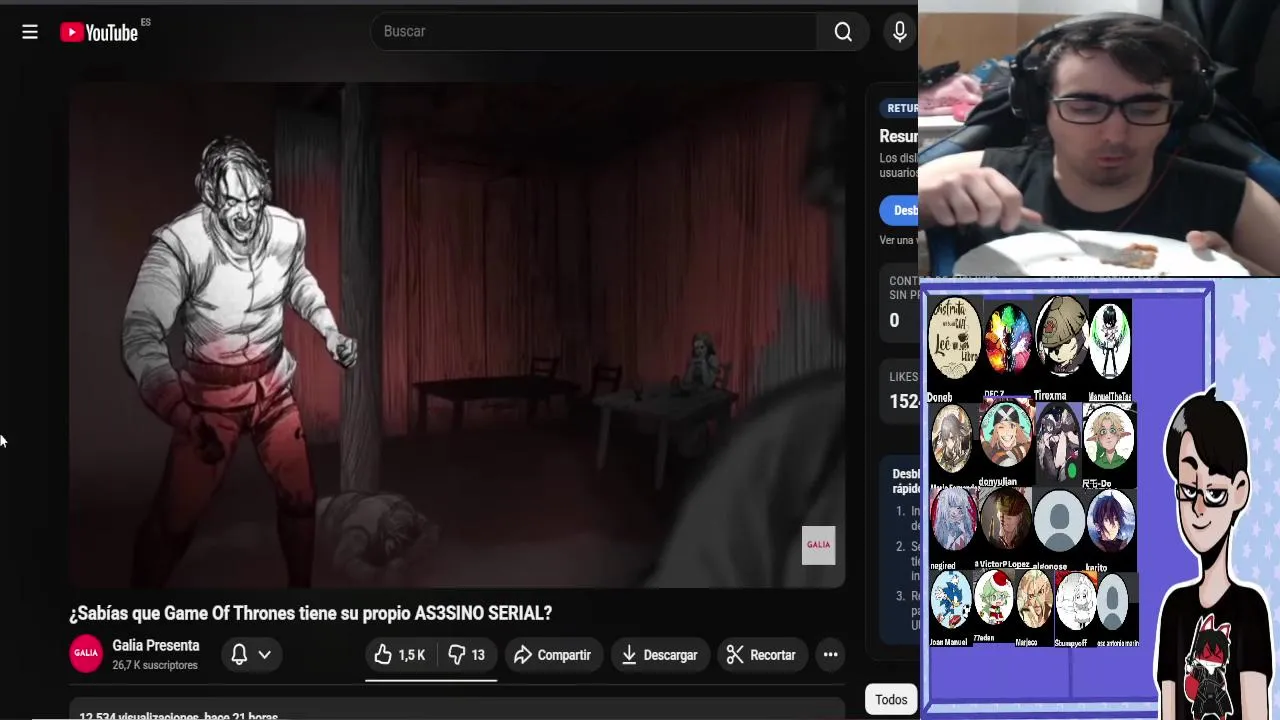Select the Todos filter chip
The image size is (1280, 720).
(x=891, y=700)
